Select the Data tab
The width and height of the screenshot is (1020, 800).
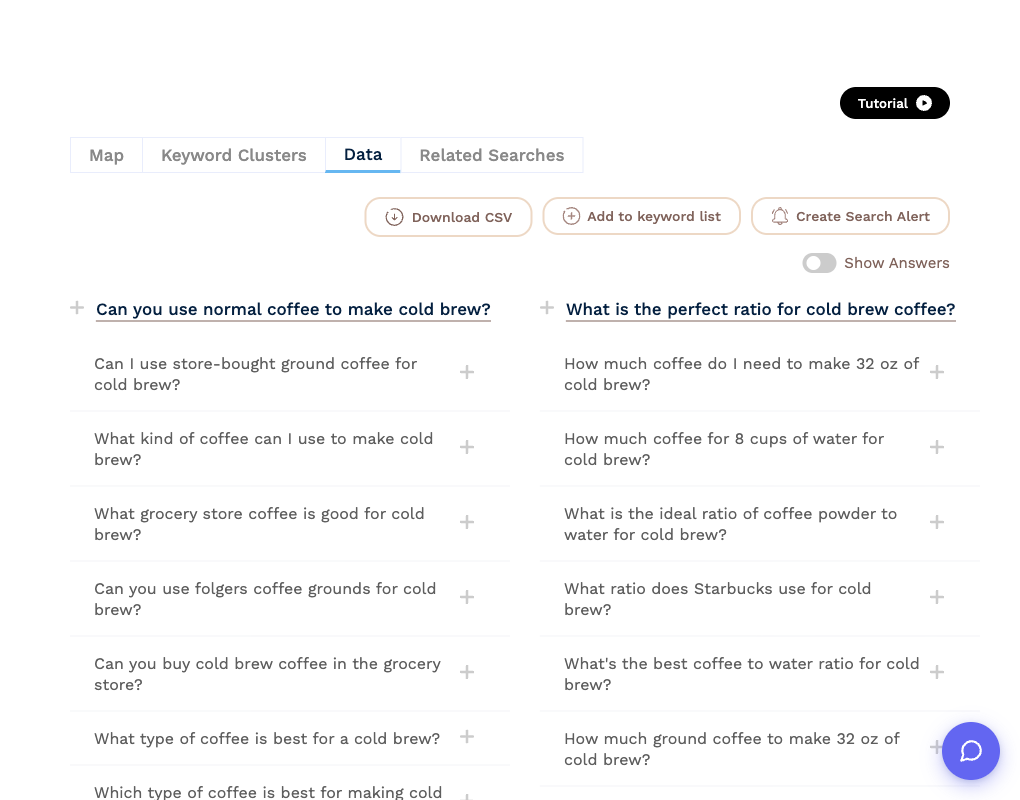pyautogui.click(x=363, y=155)
